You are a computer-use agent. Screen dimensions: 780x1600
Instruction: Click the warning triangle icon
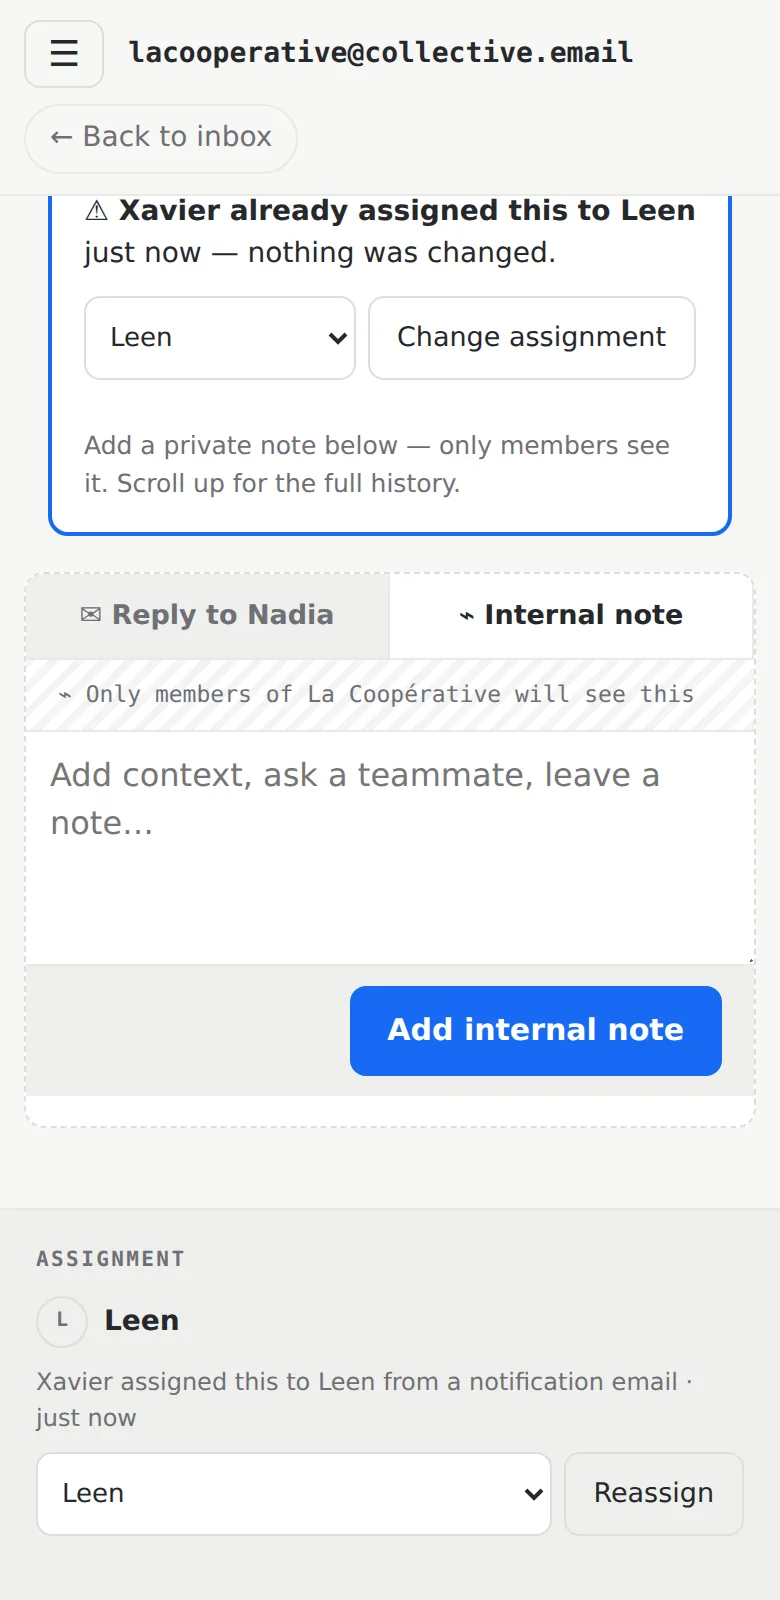point(96,211)
